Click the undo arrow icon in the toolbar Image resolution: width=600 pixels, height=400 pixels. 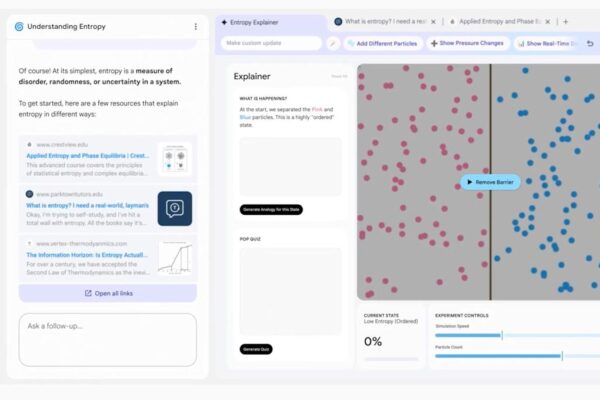[589, 43]
